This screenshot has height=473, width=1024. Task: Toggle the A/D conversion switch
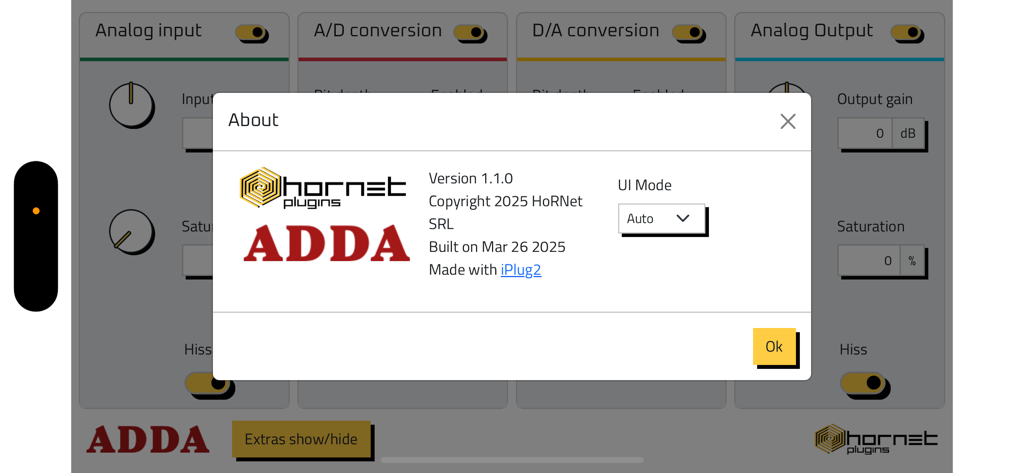469,32
